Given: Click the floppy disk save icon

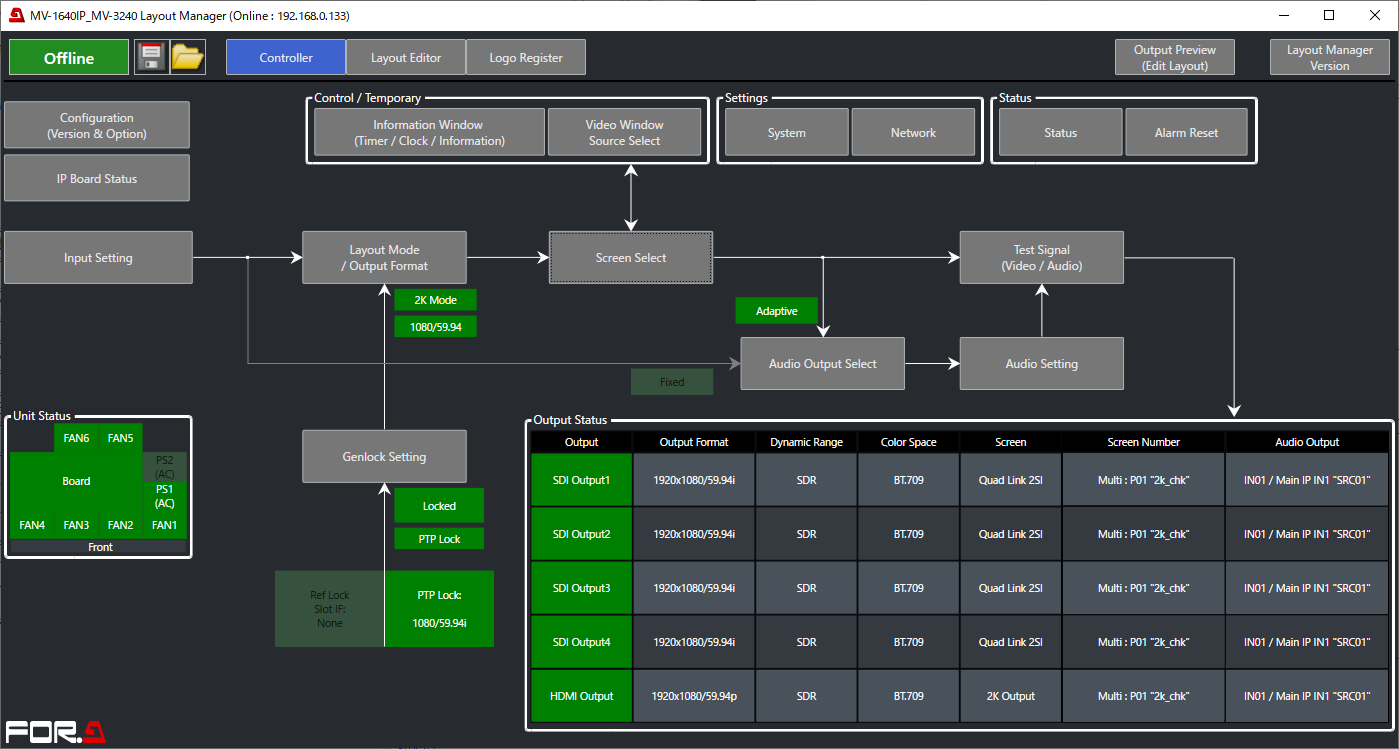Looking at the screenshot, I should click(152, 58).
